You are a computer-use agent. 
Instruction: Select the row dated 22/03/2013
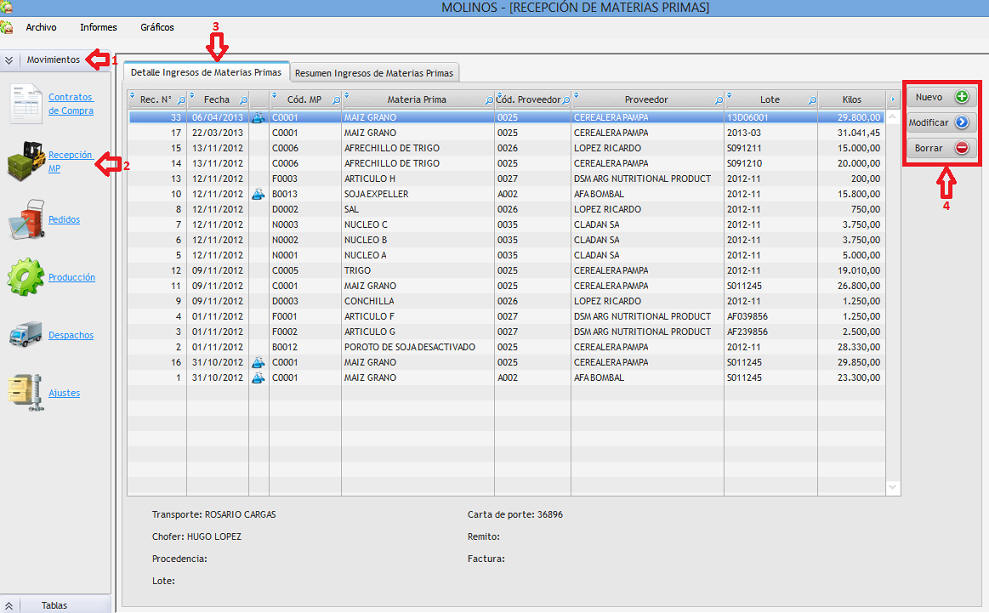[506, 132]
